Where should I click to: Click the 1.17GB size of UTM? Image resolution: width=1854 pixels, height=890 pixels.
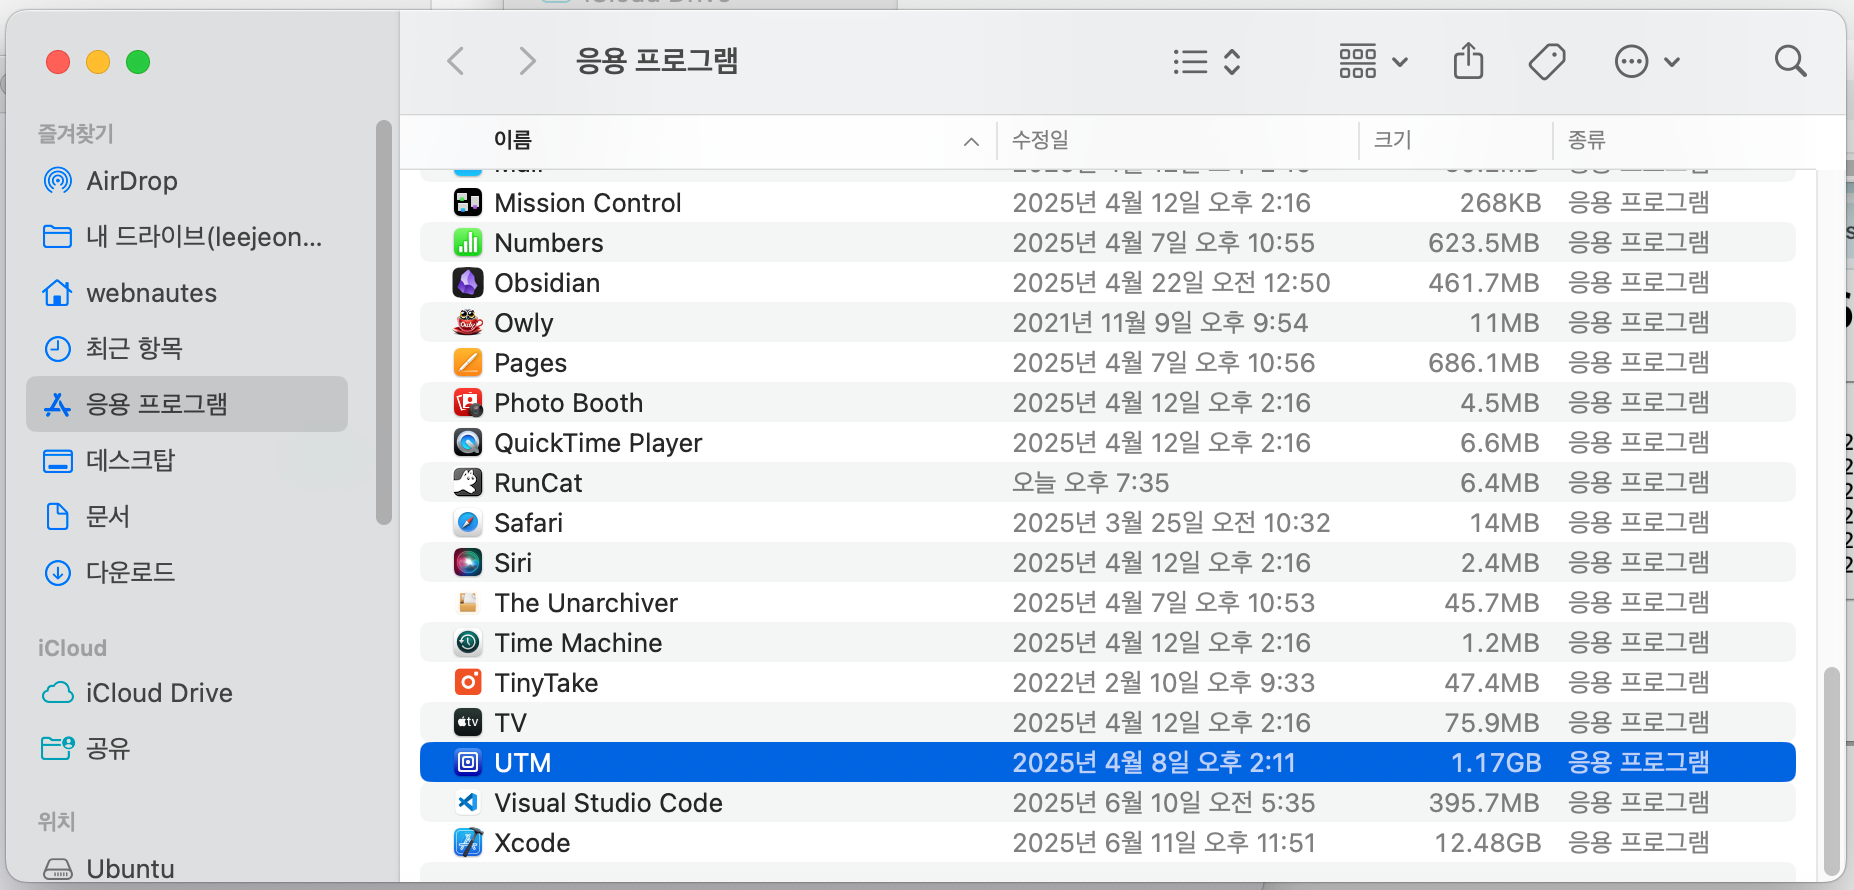1496,763
